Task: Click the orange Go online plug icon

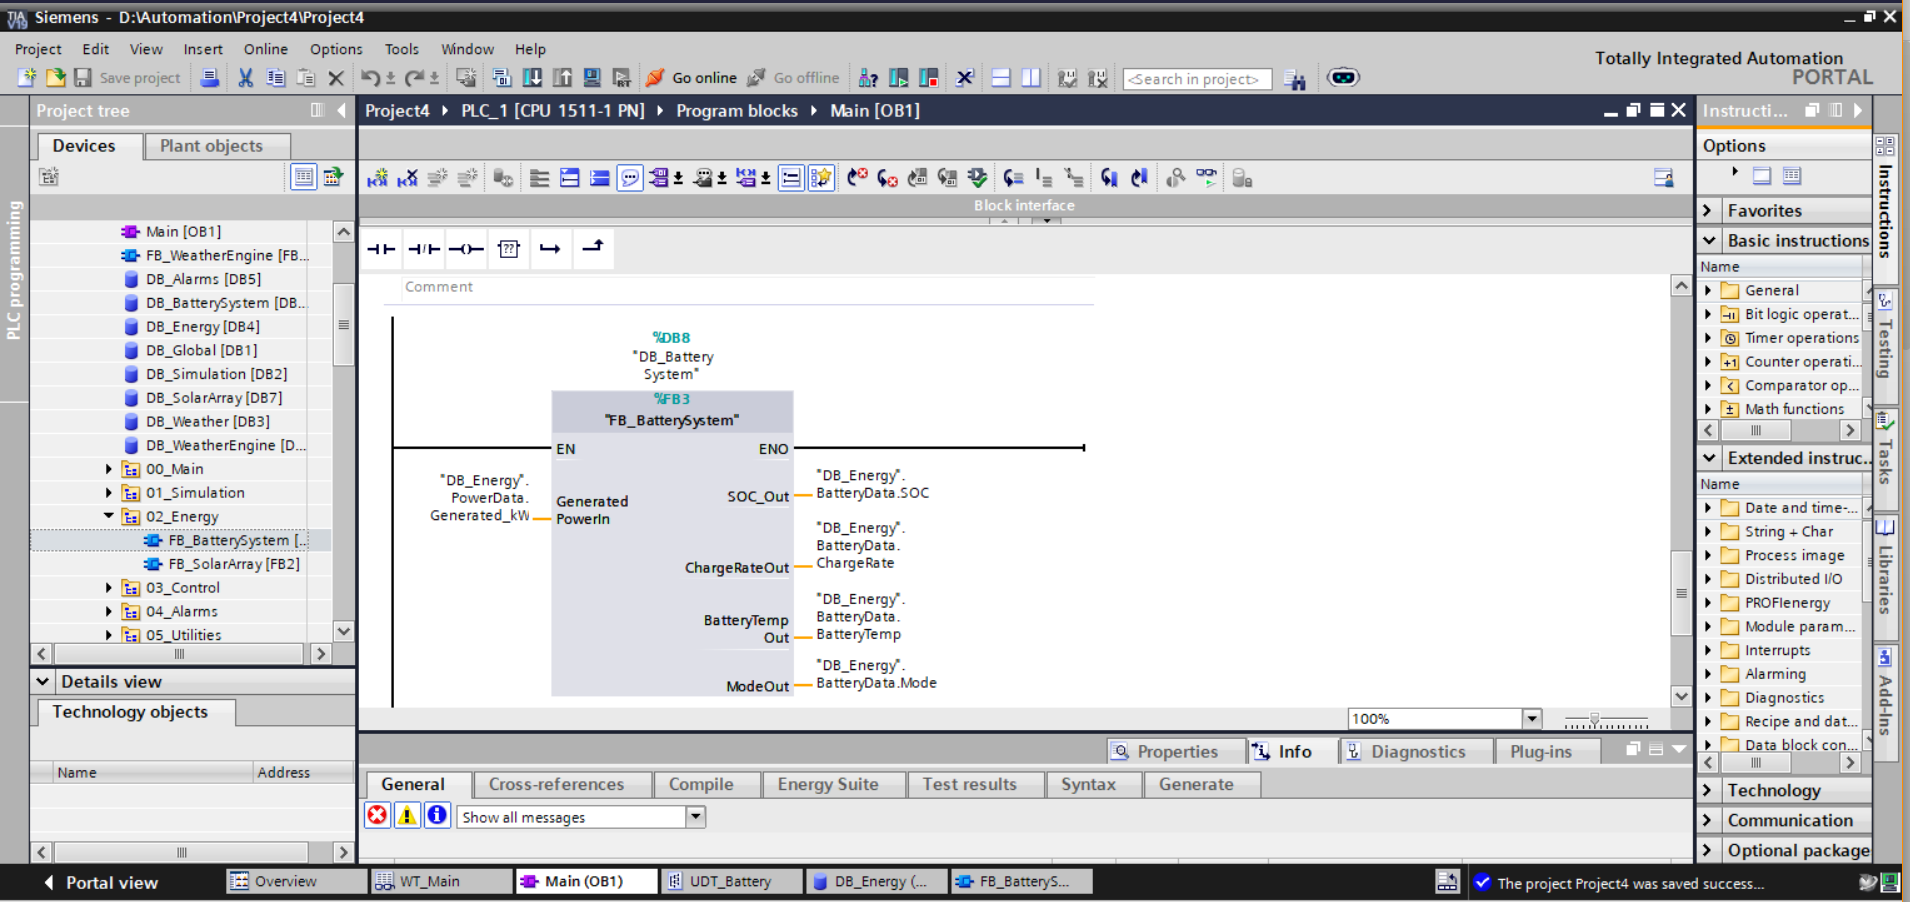Action: [x=656, y=78]
